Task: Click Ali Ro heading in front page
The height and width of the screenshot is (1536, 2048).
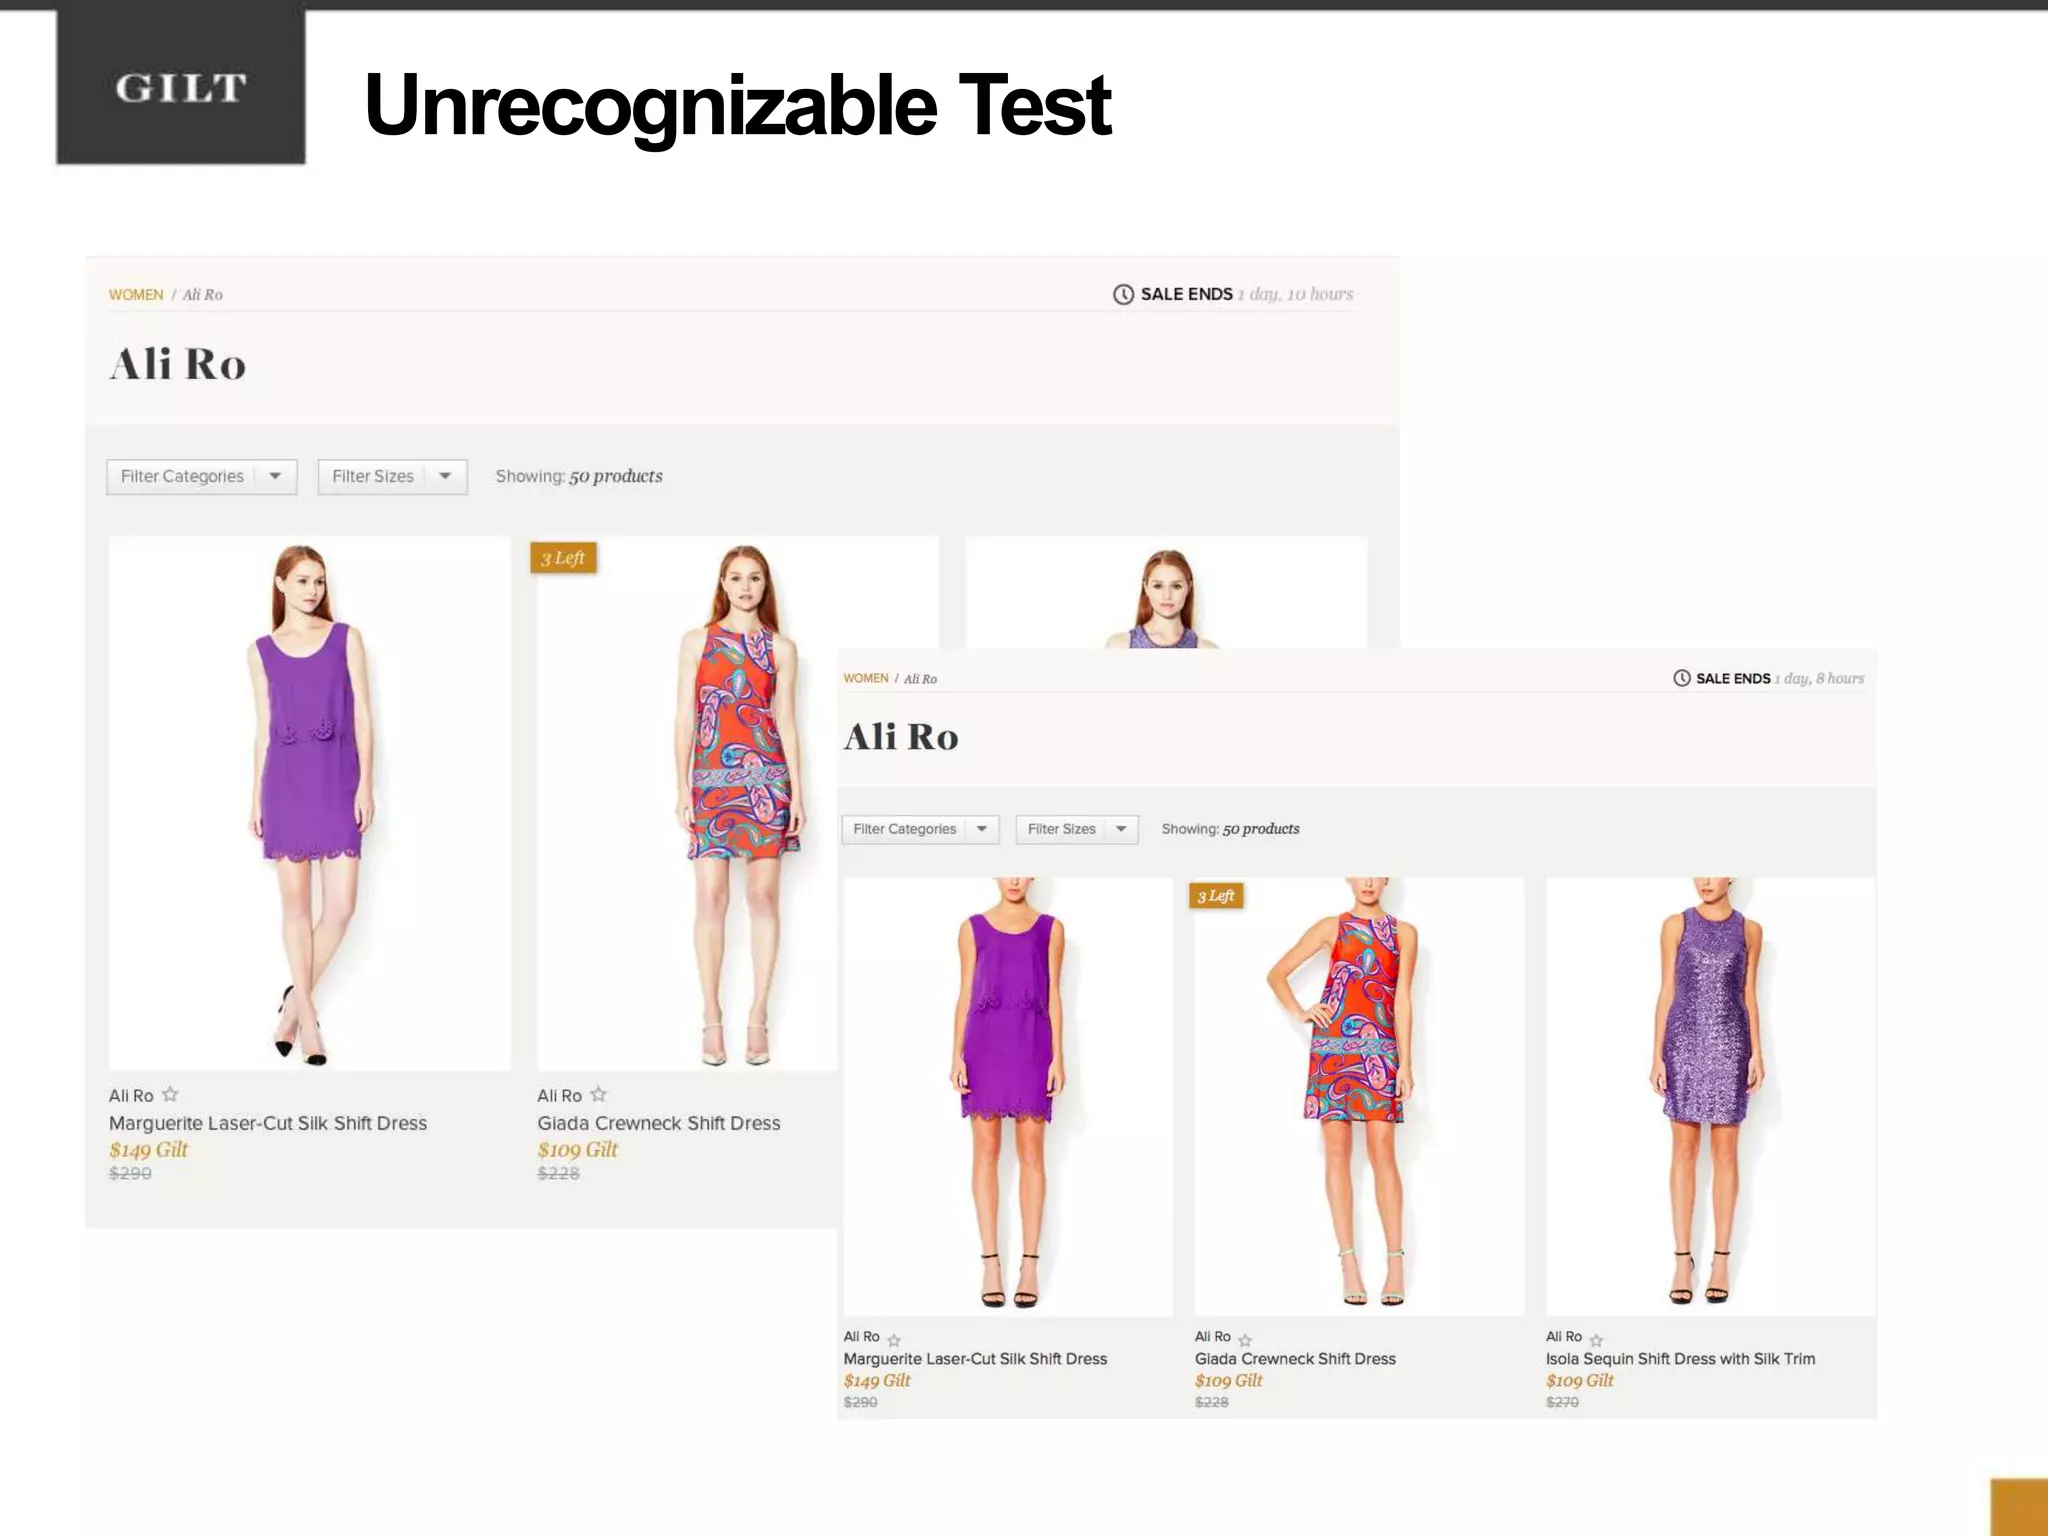Action: pyautogui.click(x=901, y=737)
